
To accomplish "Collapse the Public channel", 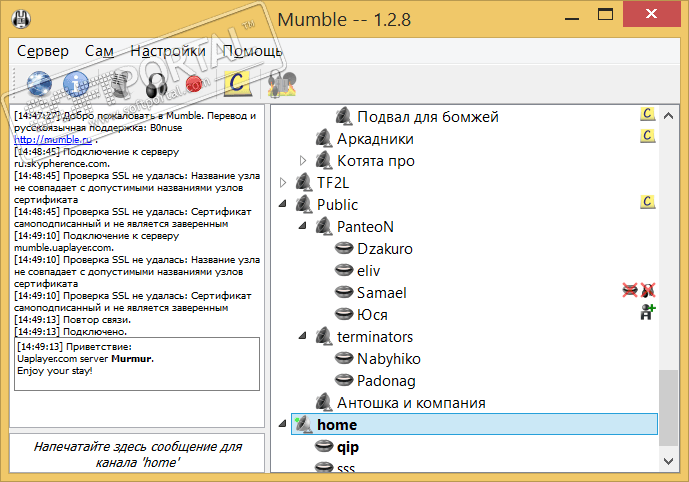I will click(283, 204).
